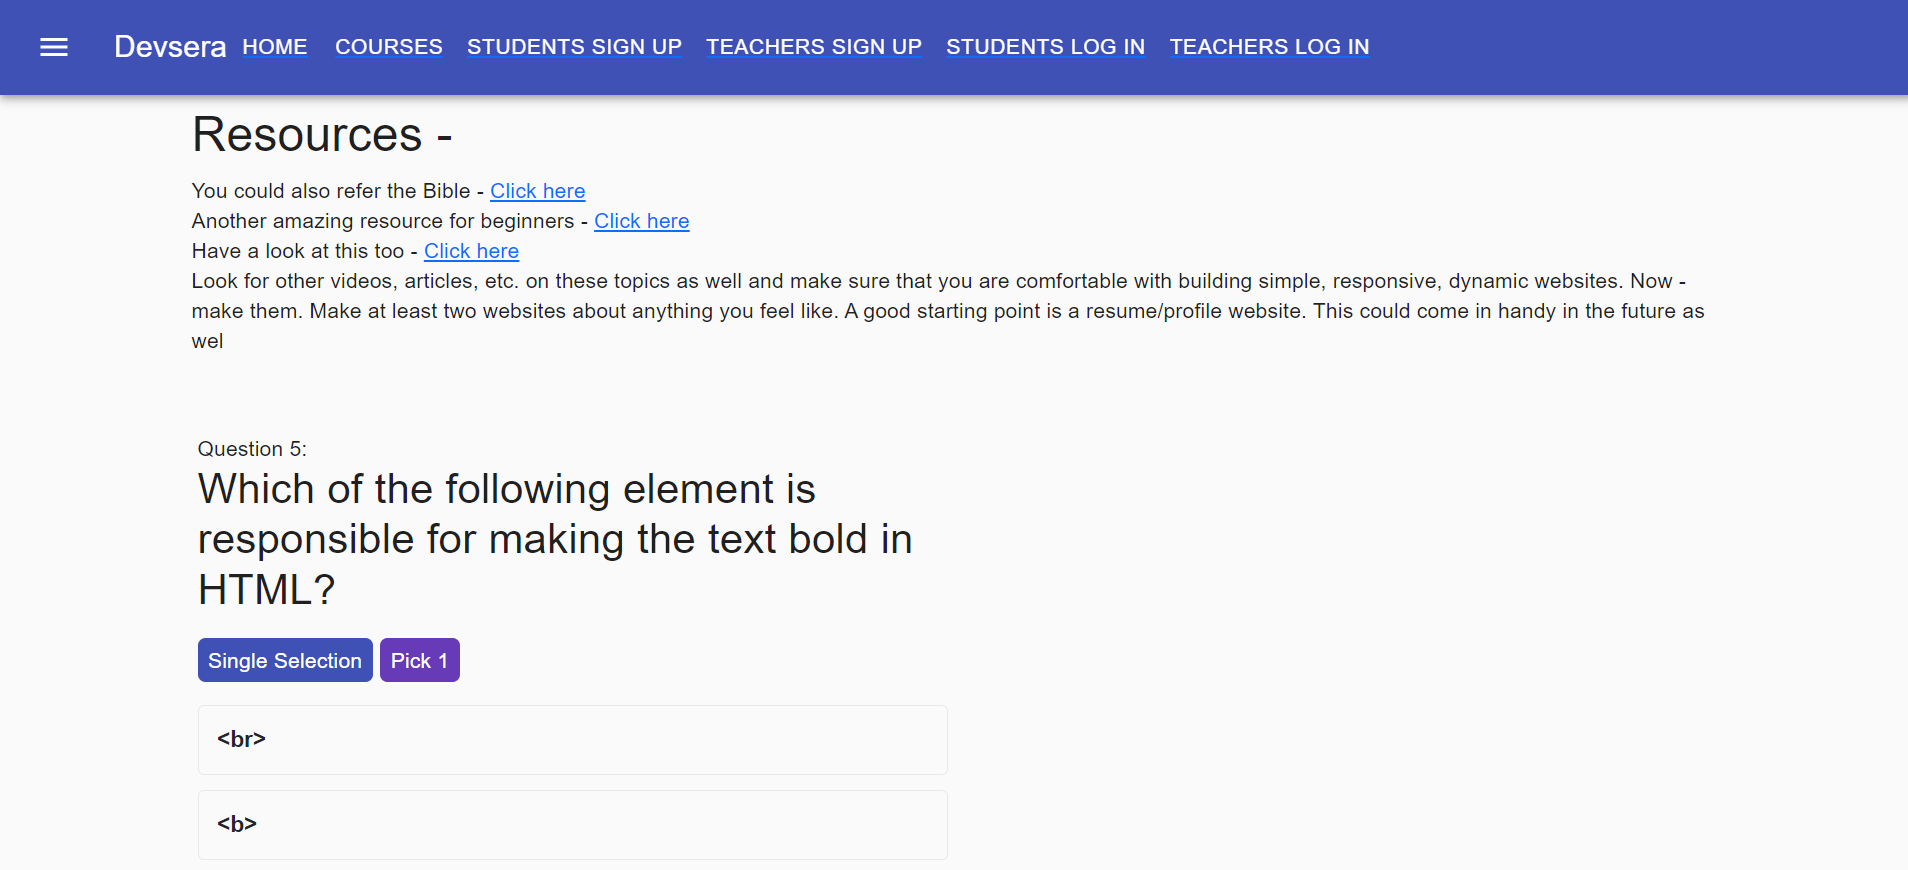
Task: Open TEACHERS SIGN UP page
Action: coord(814,47)
